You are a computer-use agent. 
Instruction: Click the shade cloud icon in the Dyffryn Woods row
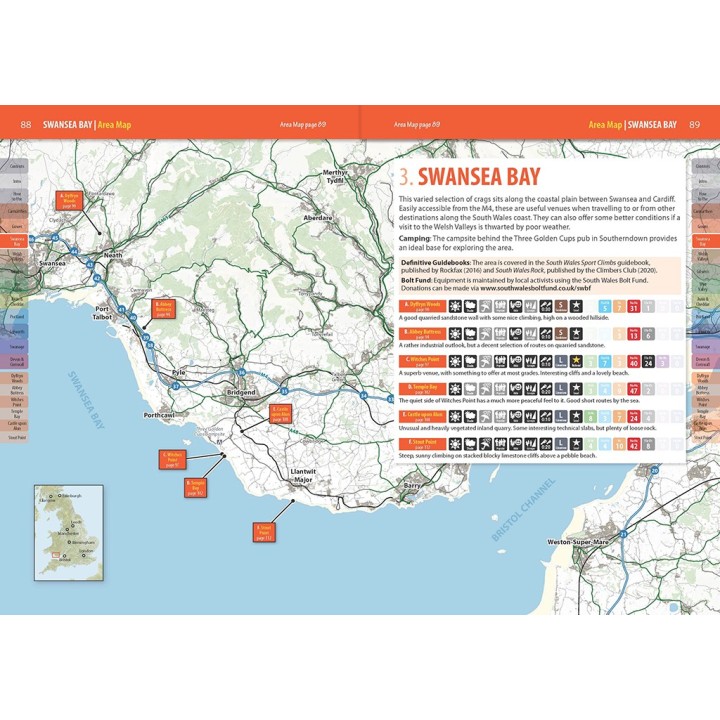tap(470, 306)
